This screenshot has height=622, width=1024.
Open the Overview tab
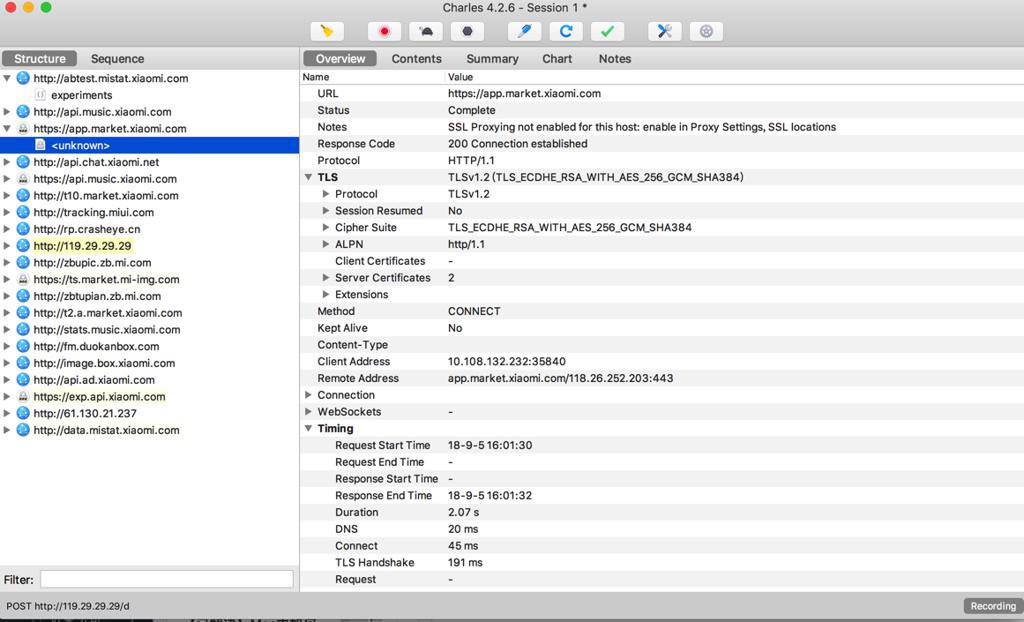340,59
